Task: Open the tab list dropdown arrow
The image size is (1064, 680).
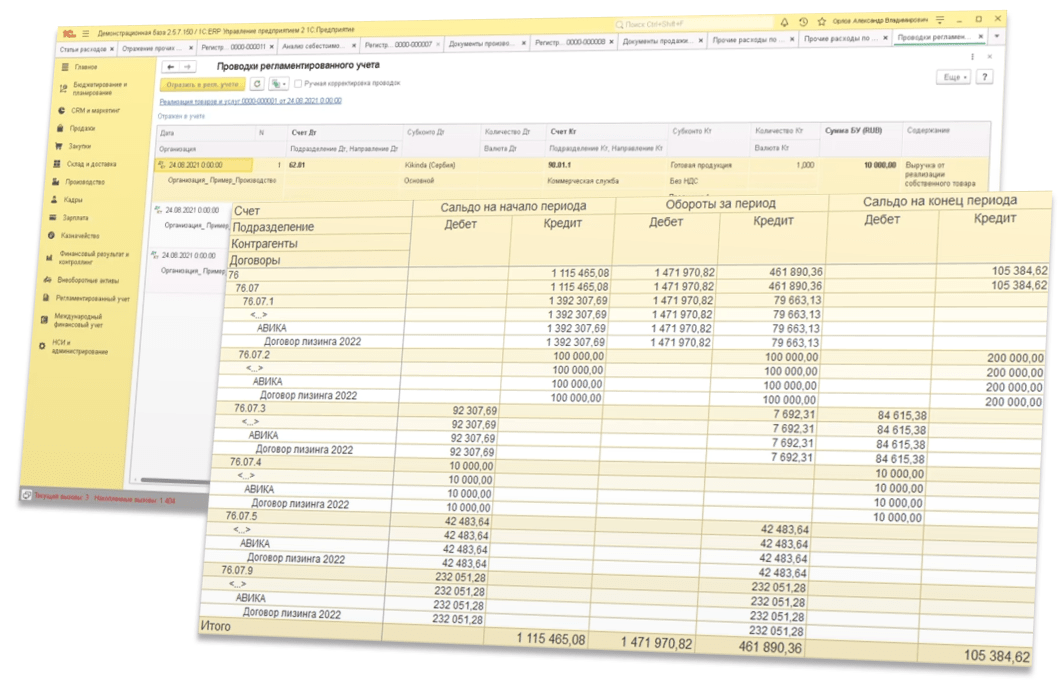Action: click(x=996, y=37)
